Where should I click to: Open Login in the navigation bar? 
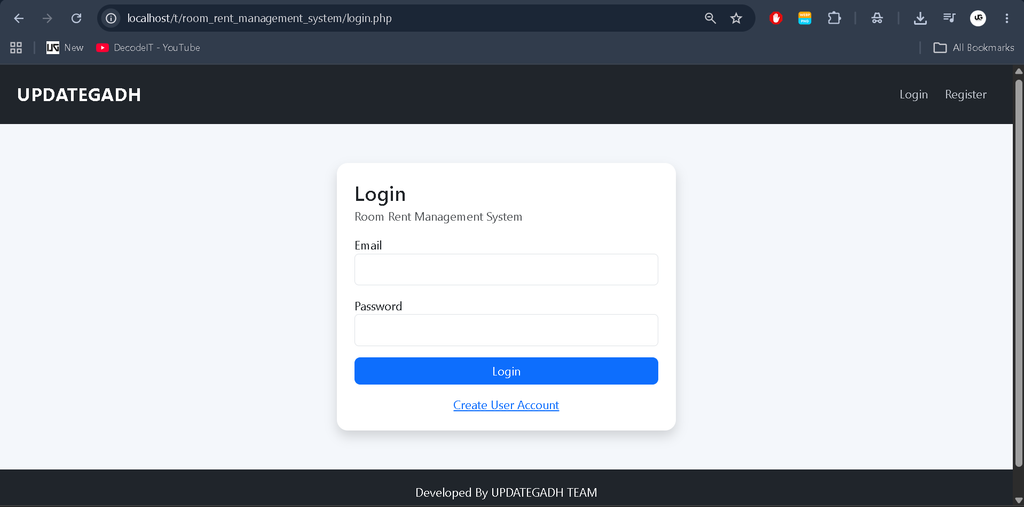(x=914, y=95)
